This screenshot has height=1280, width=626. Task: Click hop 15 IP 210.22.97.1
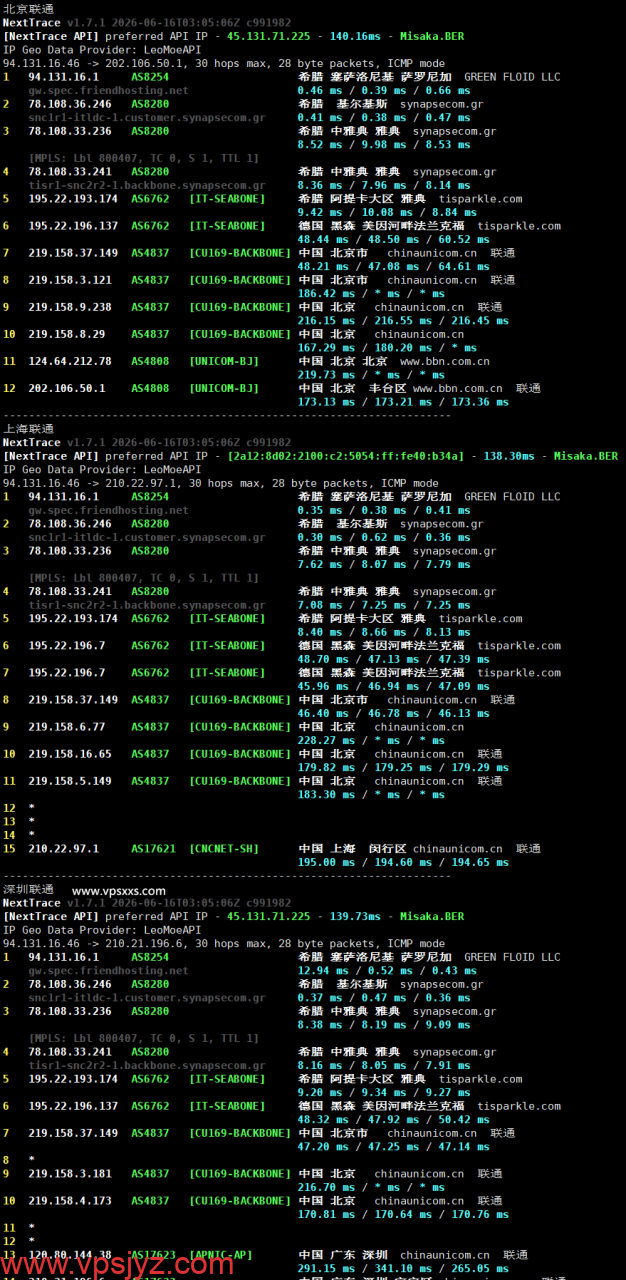[64, 849]
